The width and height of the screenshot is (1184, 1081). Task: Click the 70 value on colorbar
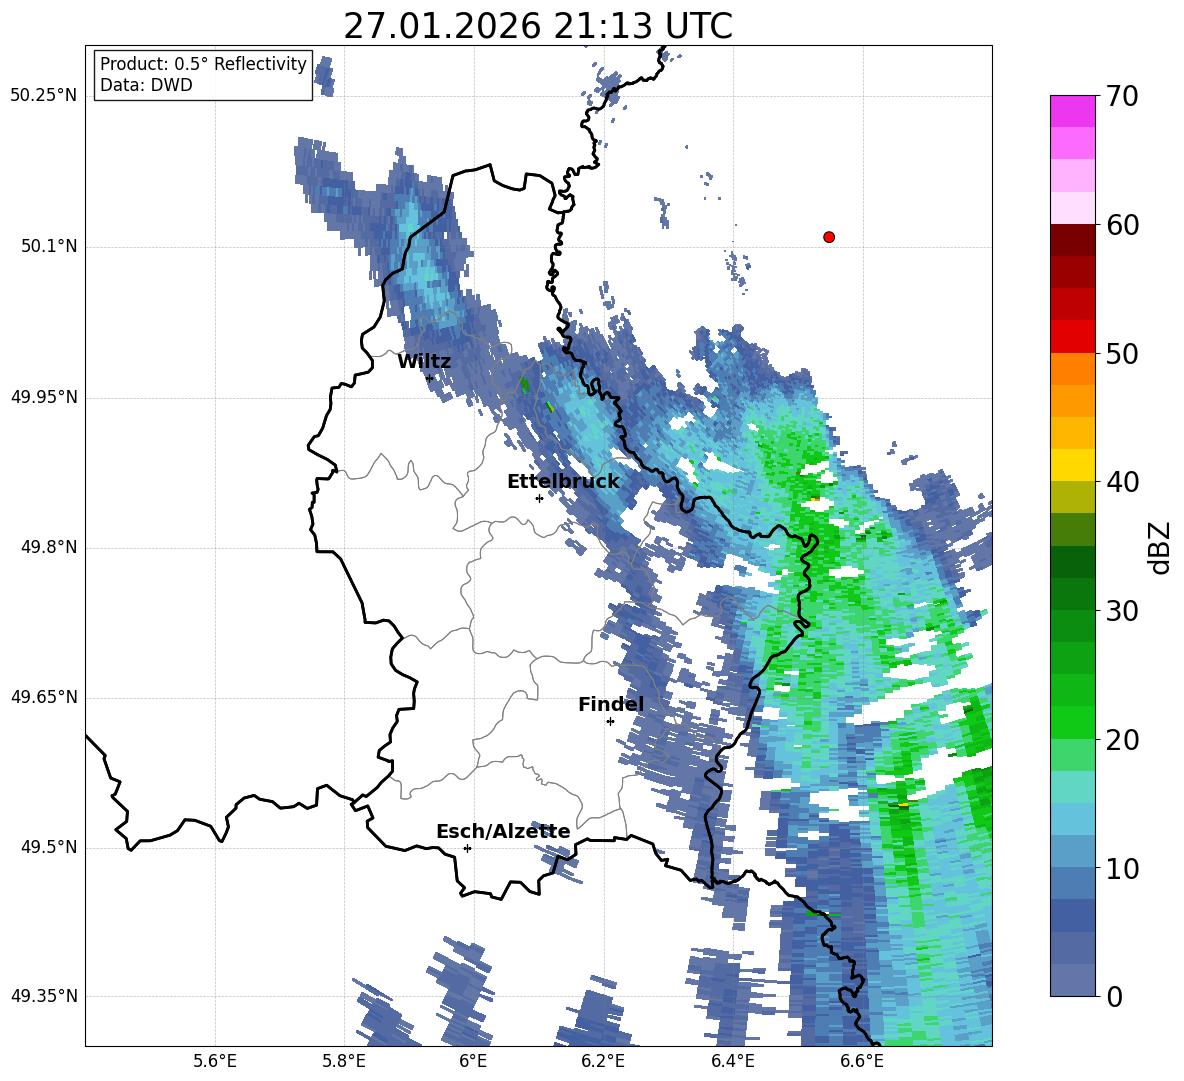tap(1122, 97)
